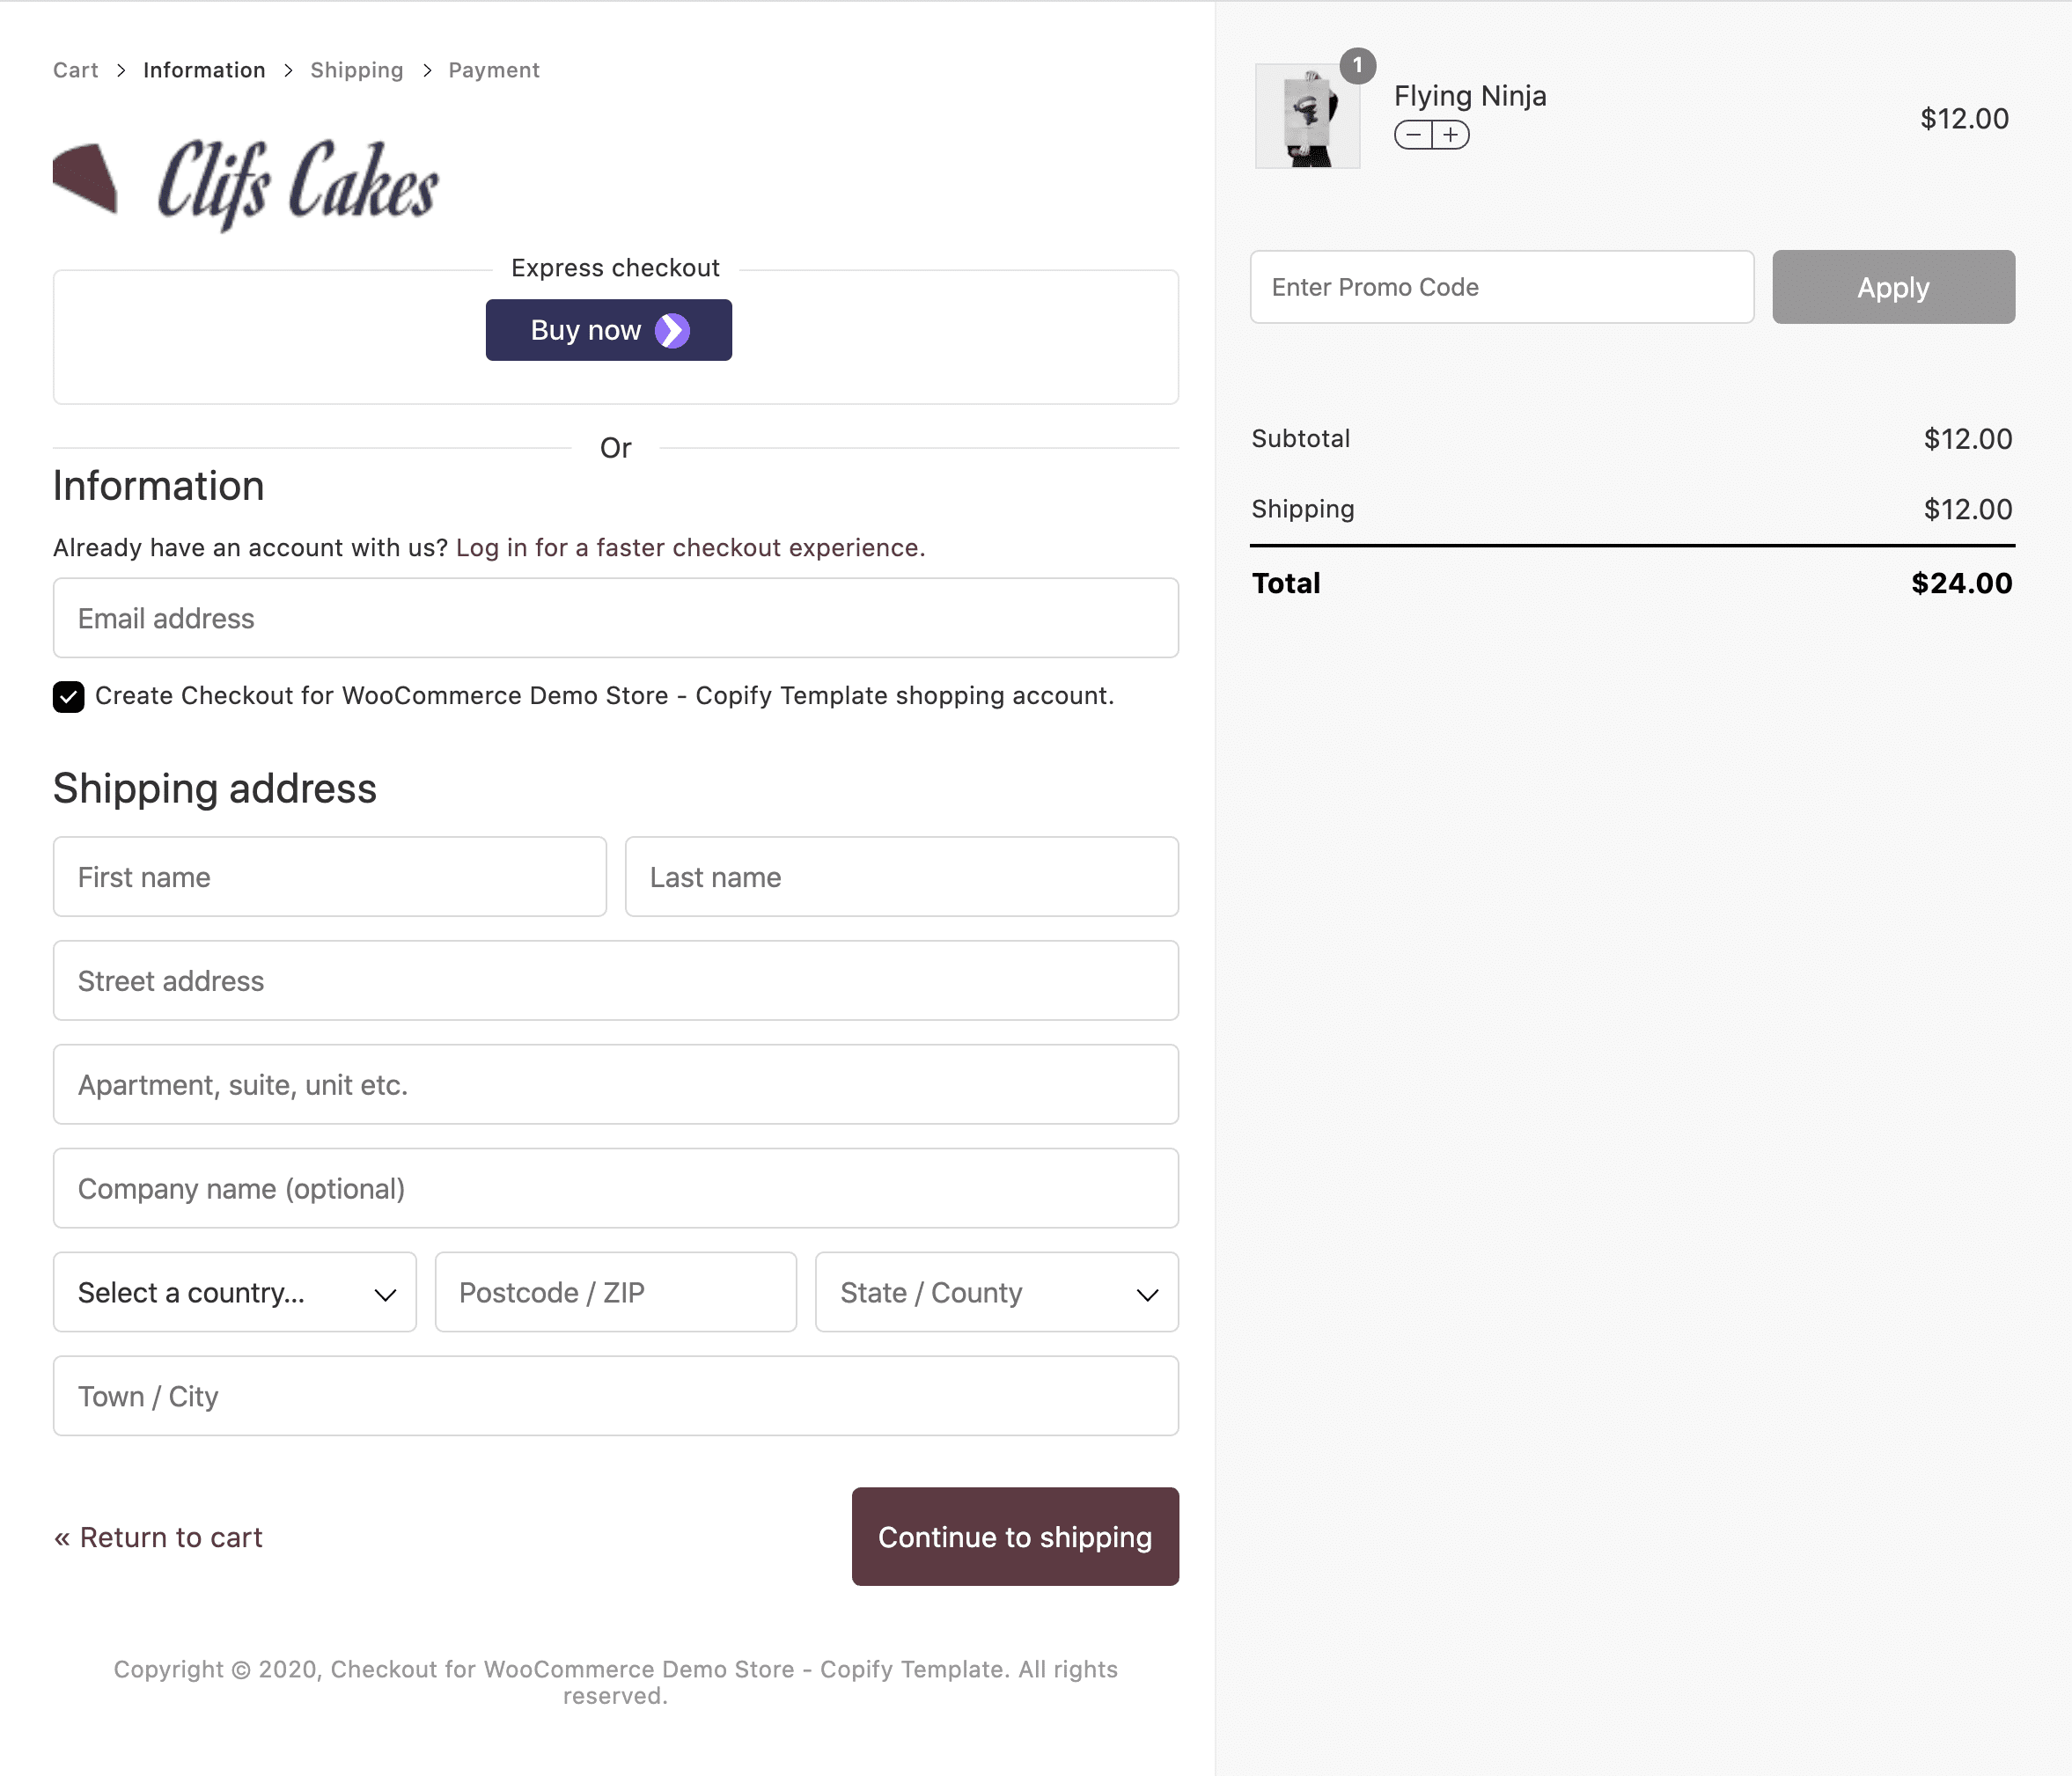Select the Shipping breadcrumb step
Viewport: 2072px width, 1776px height.
click(x=356, y=70)
